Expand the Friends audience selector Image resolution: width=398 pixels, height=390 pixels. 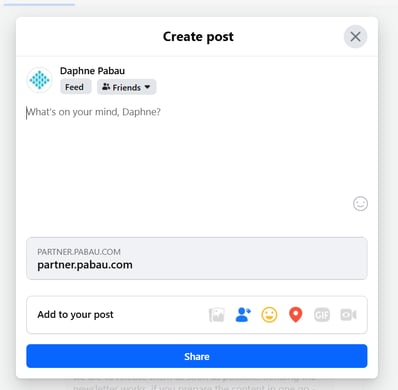(x=127, y=87)
